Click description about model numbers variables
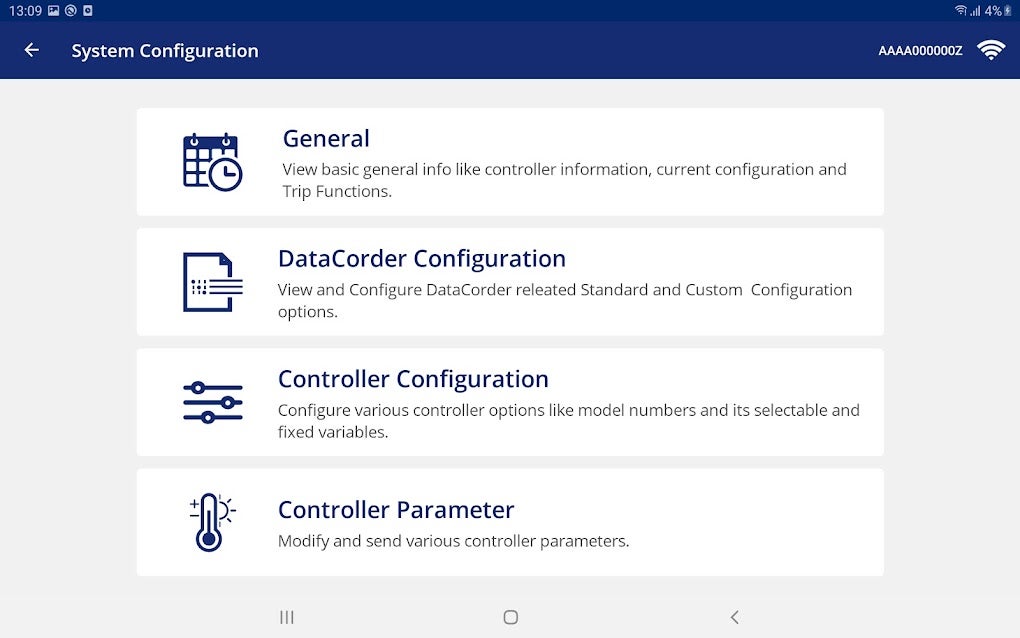 568,421
